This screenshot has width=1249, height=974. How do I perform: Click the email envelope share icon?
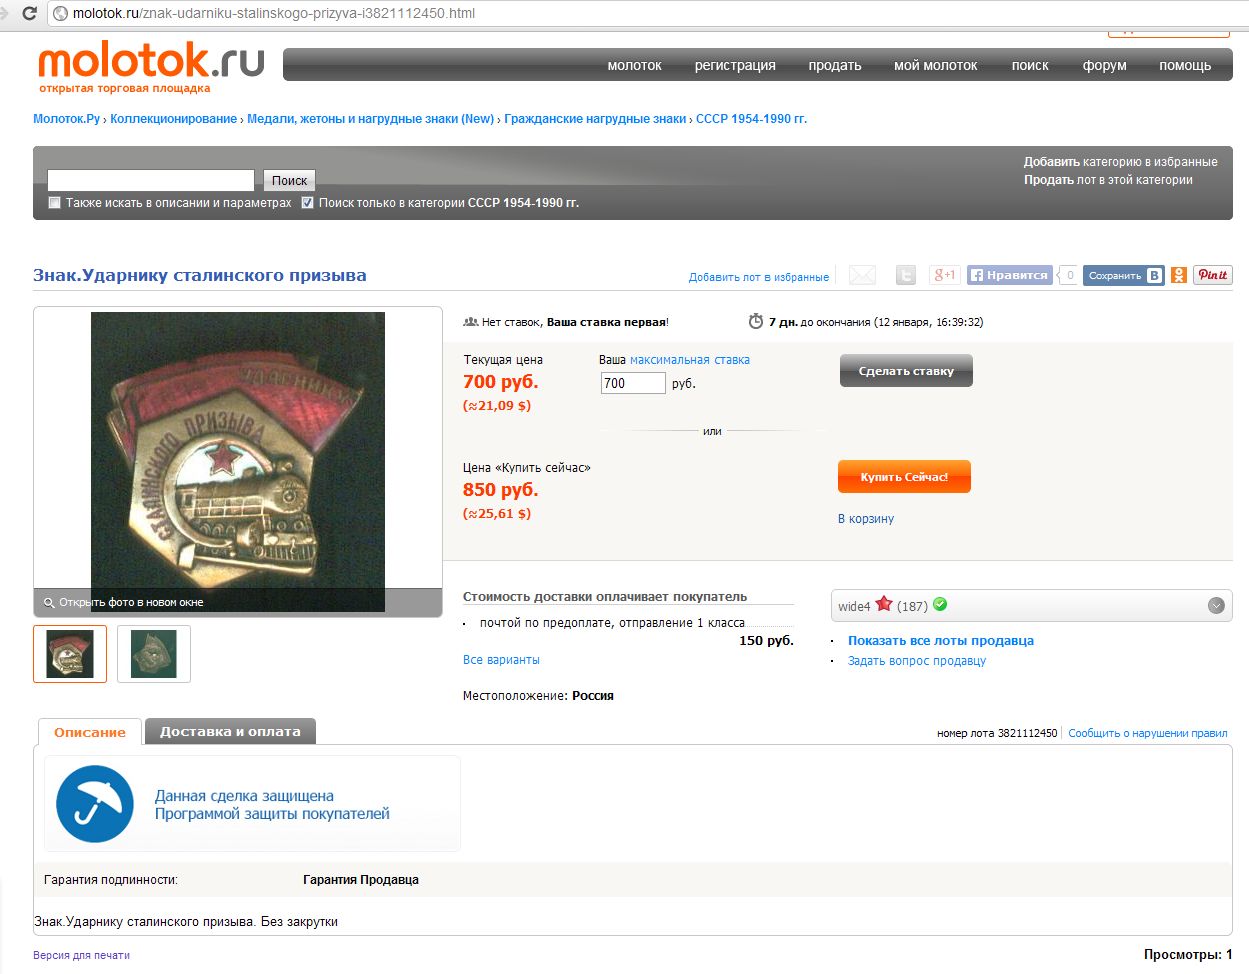[x=862, y=275]
